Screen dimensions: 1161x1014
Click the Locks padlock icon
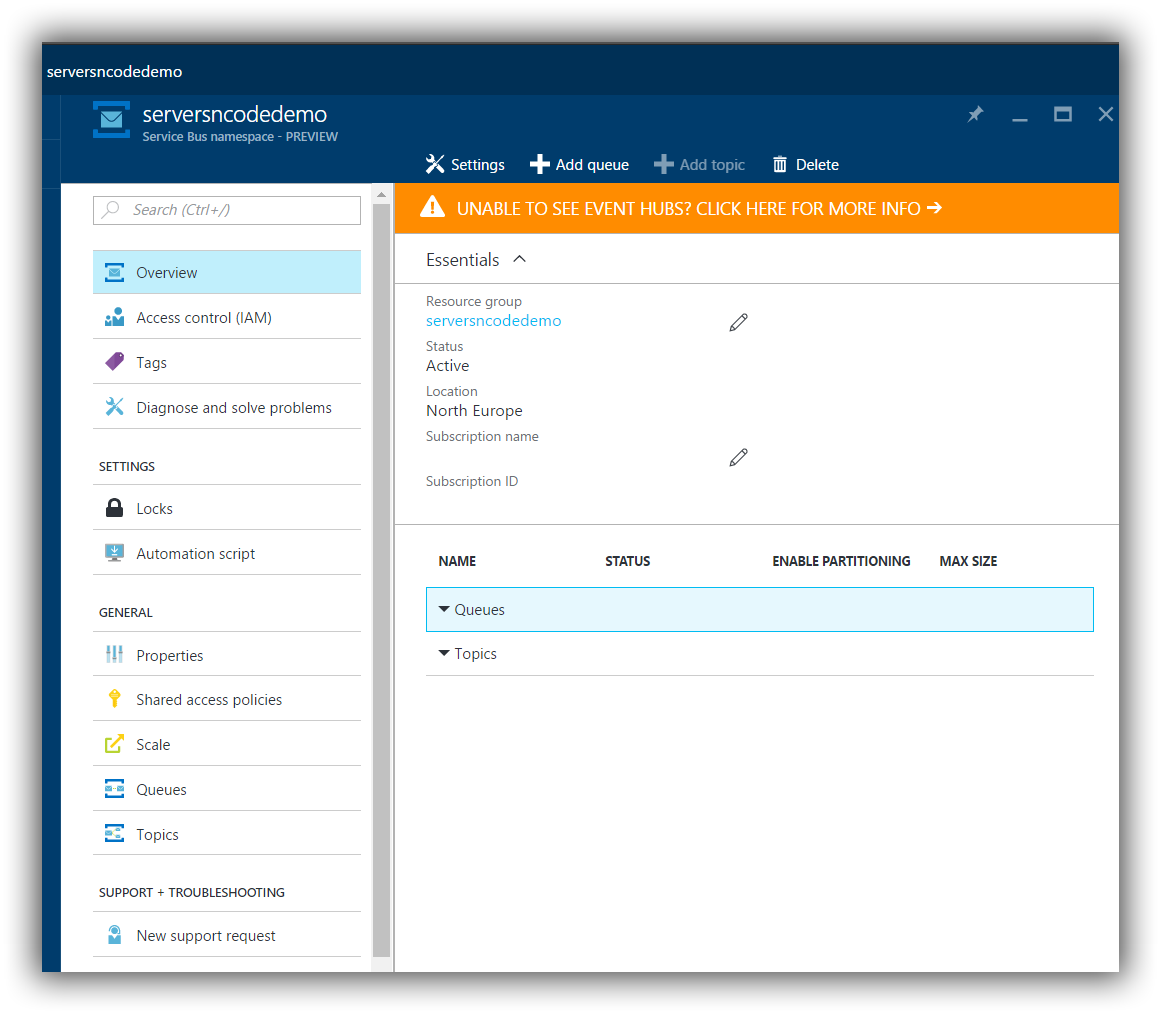click(114, 508)
